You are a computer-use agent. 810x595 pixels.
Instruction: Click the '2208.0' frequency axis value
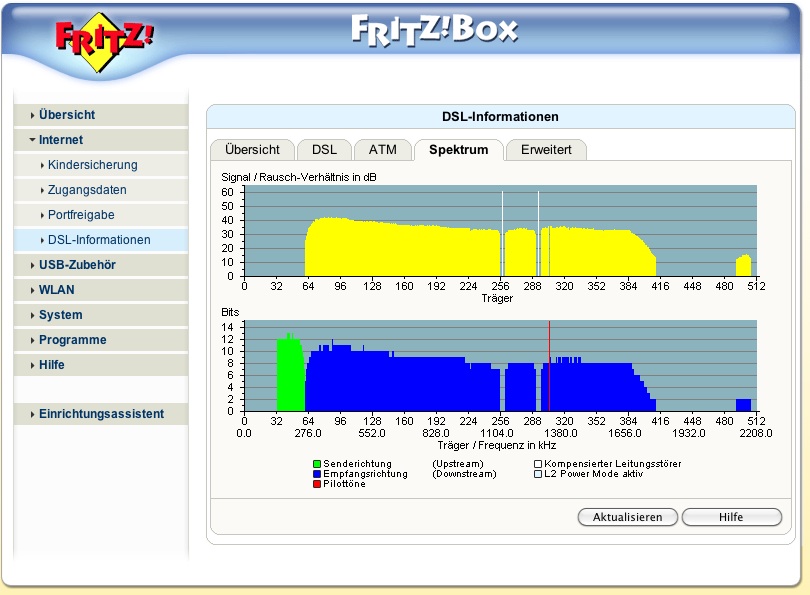point(756,433)
